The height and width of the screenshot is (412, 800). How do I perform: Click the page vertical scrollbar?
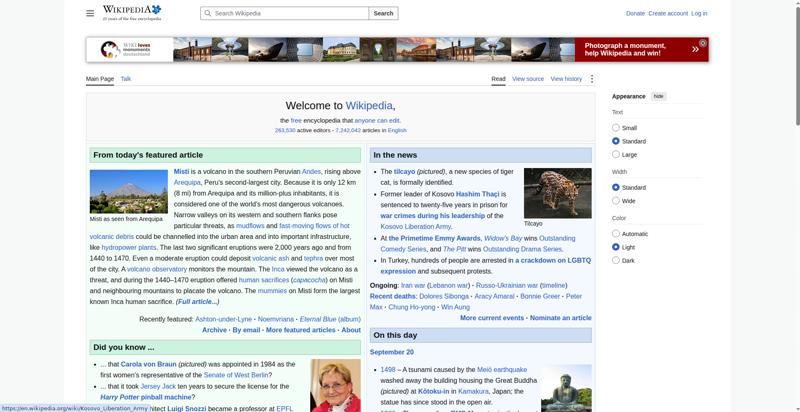tap(797, 64)
